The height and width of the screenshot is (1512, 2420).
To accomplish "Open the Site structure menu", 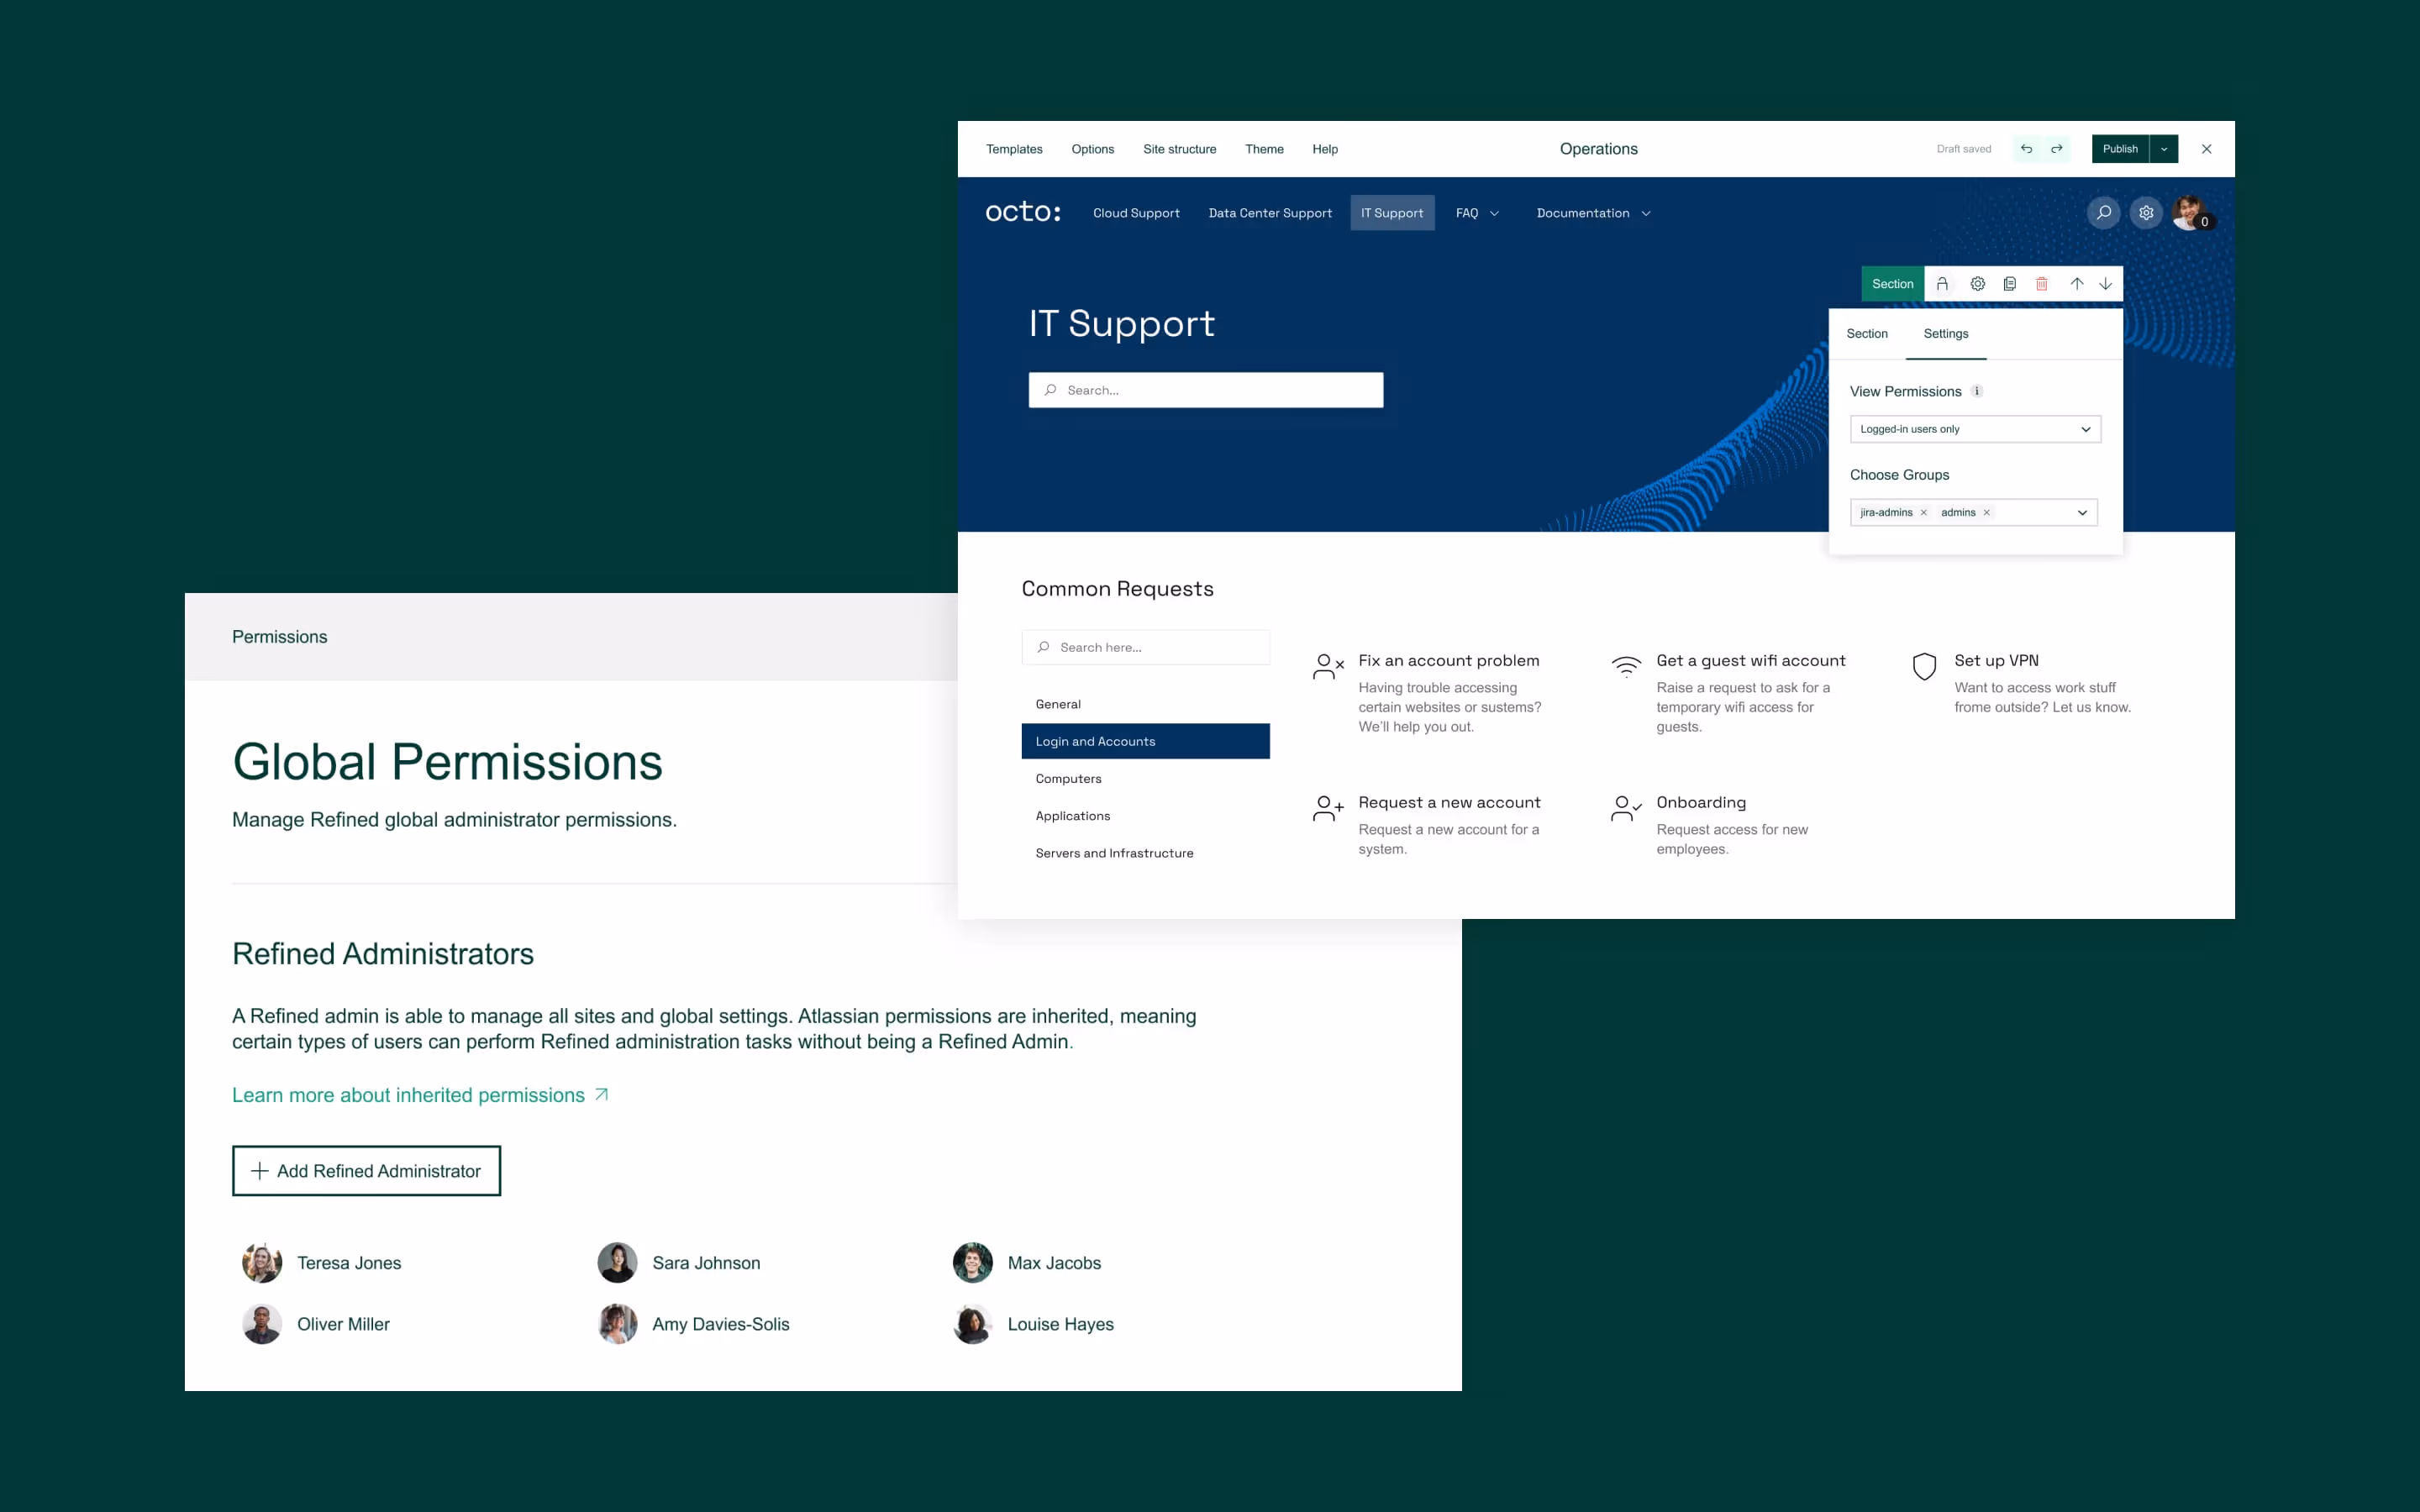I will pyautogui.click(x=1179, y=149).
